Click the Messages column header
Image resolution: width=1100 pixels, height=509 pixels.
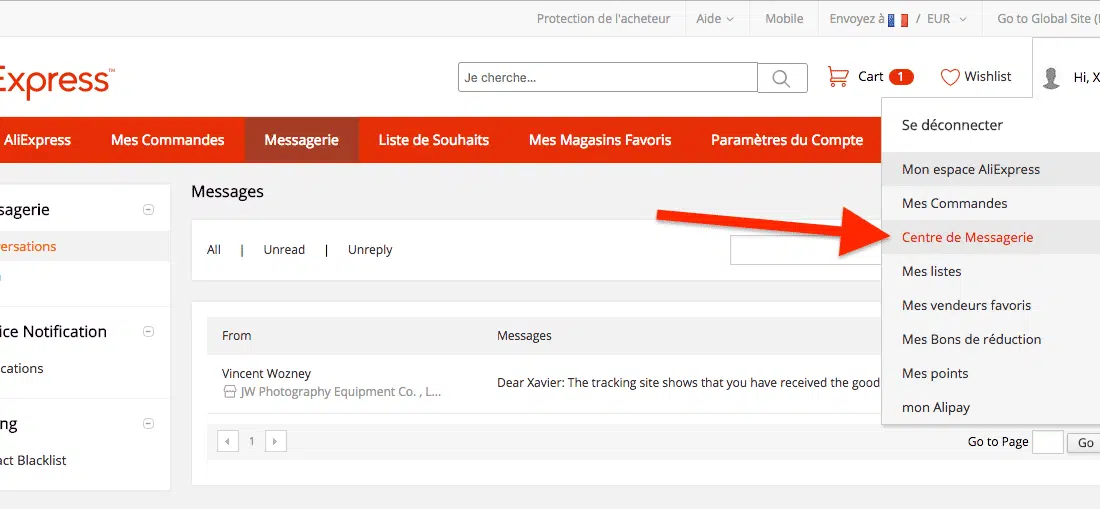tap(524, 336)
